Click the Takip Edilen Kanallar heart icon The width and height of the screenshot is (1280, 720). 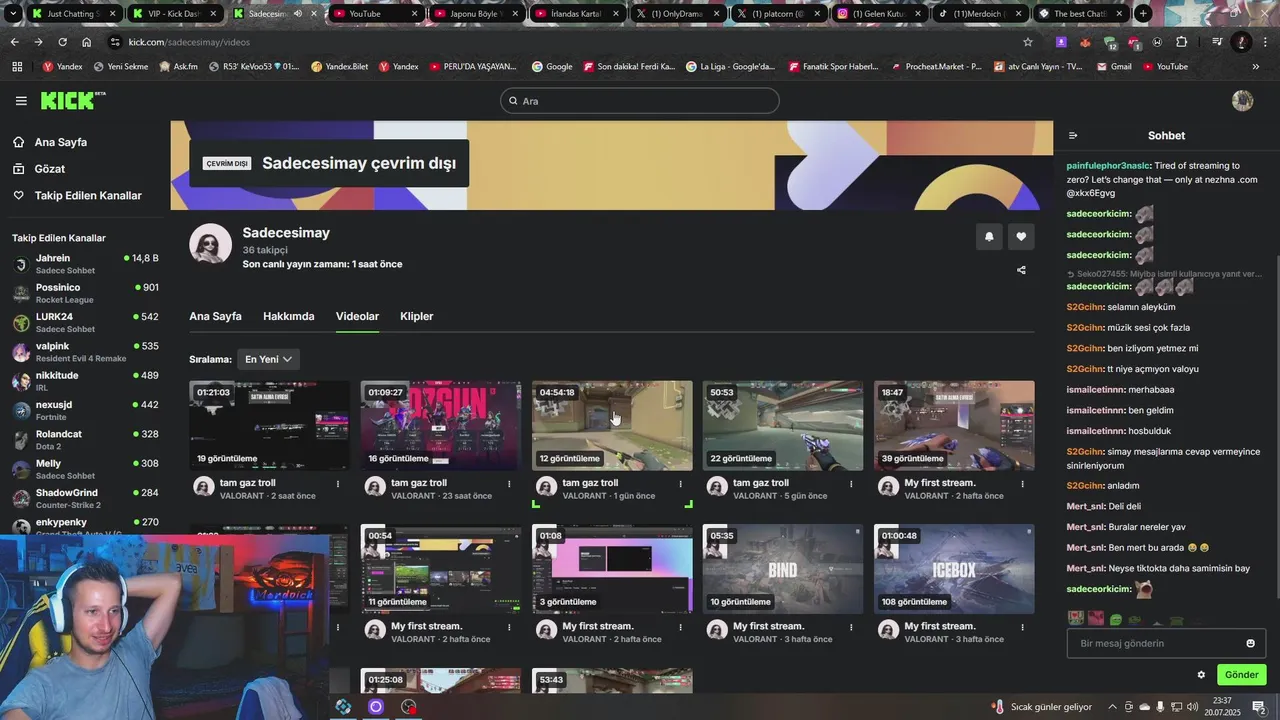[19, 195]
